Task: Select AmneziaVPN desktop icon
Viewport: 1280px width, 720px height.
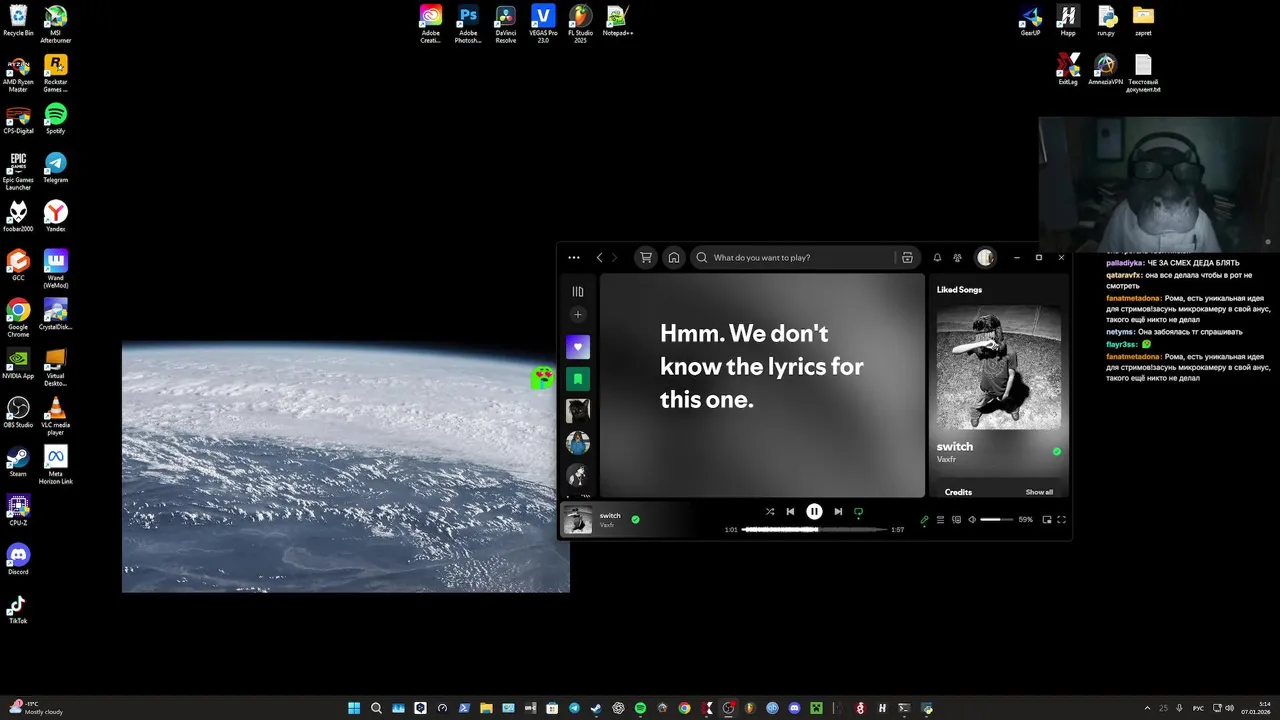Action: (x=1105, y=69)
